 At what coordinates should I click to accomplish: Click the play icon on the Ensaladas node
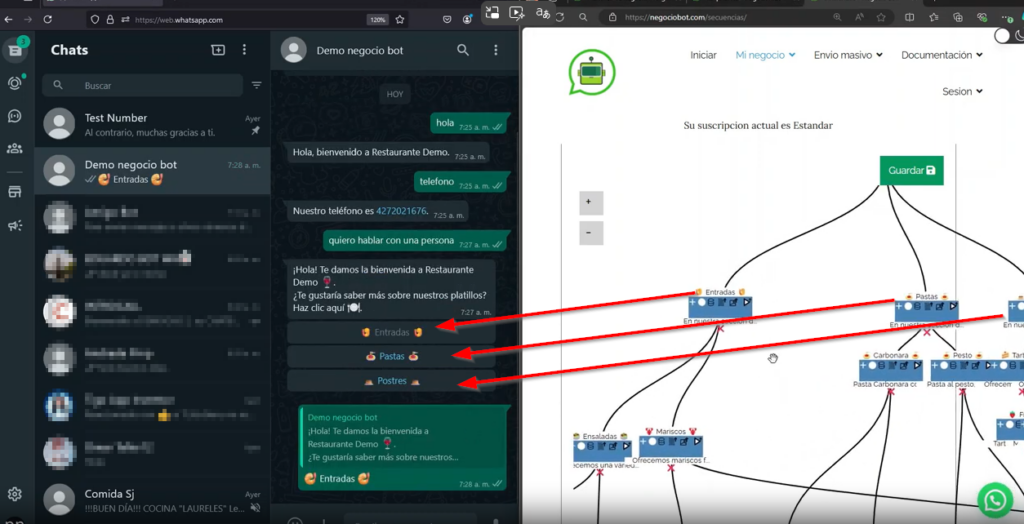click(626, 446)
